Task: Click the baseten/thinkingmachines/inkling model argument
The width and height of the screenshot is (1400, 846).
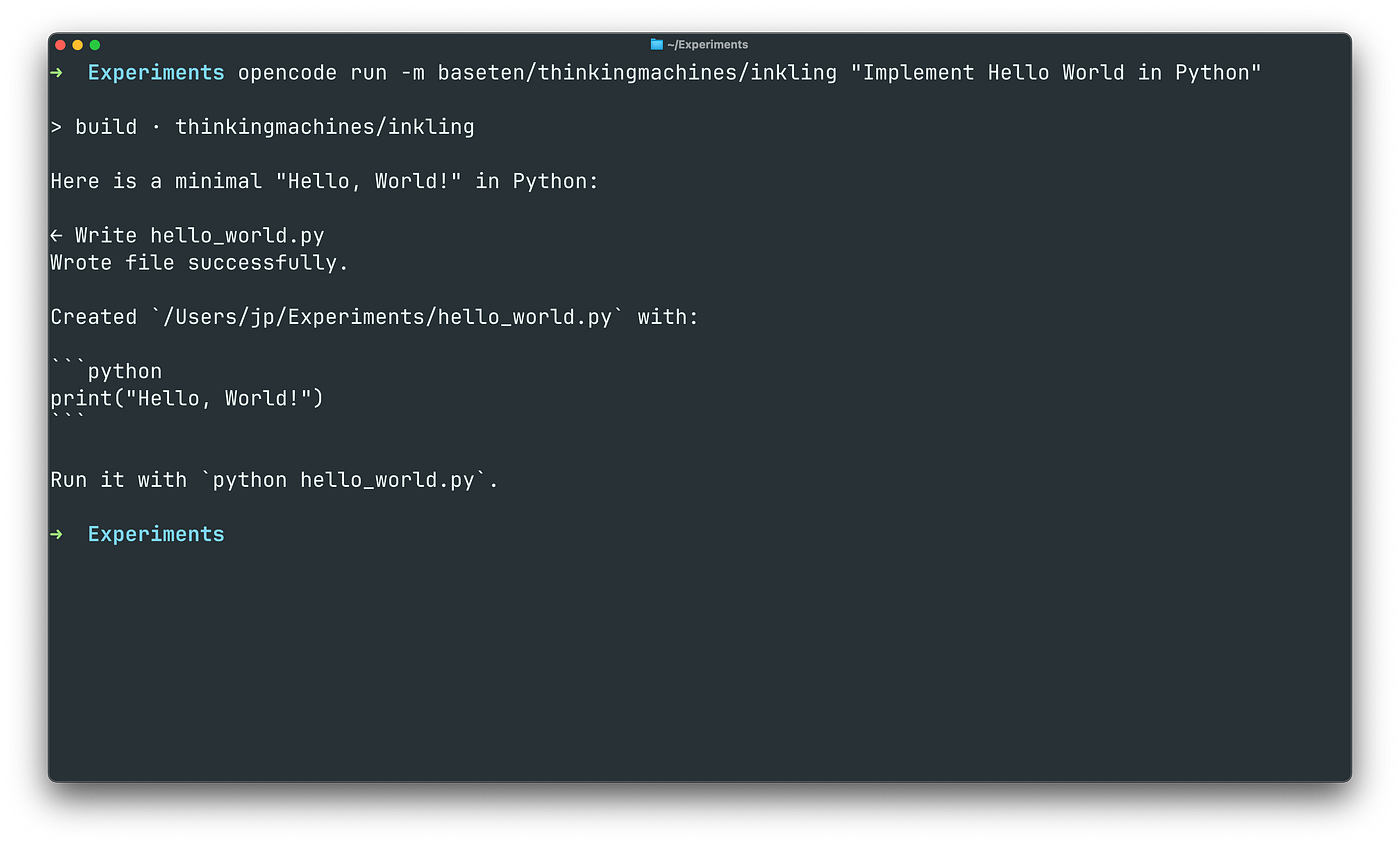Action: click(637, 73)
